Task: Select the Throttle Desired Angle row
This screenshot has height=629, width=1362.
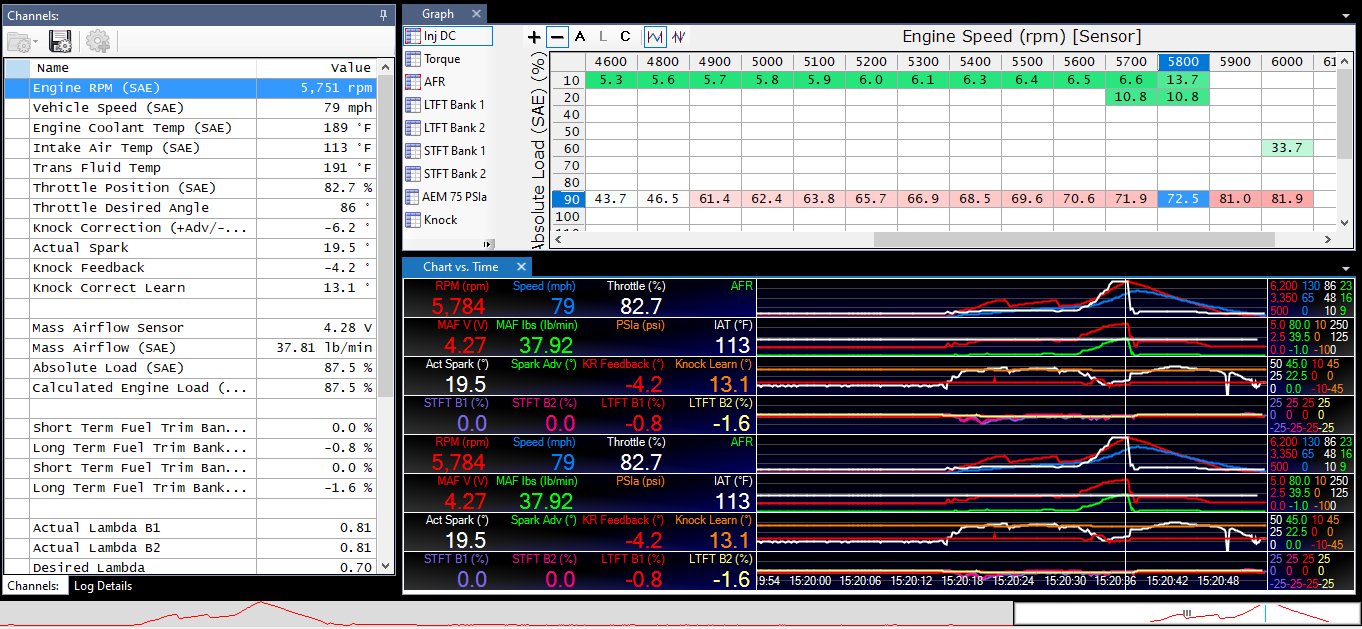Action: click(x=191, y=208)
